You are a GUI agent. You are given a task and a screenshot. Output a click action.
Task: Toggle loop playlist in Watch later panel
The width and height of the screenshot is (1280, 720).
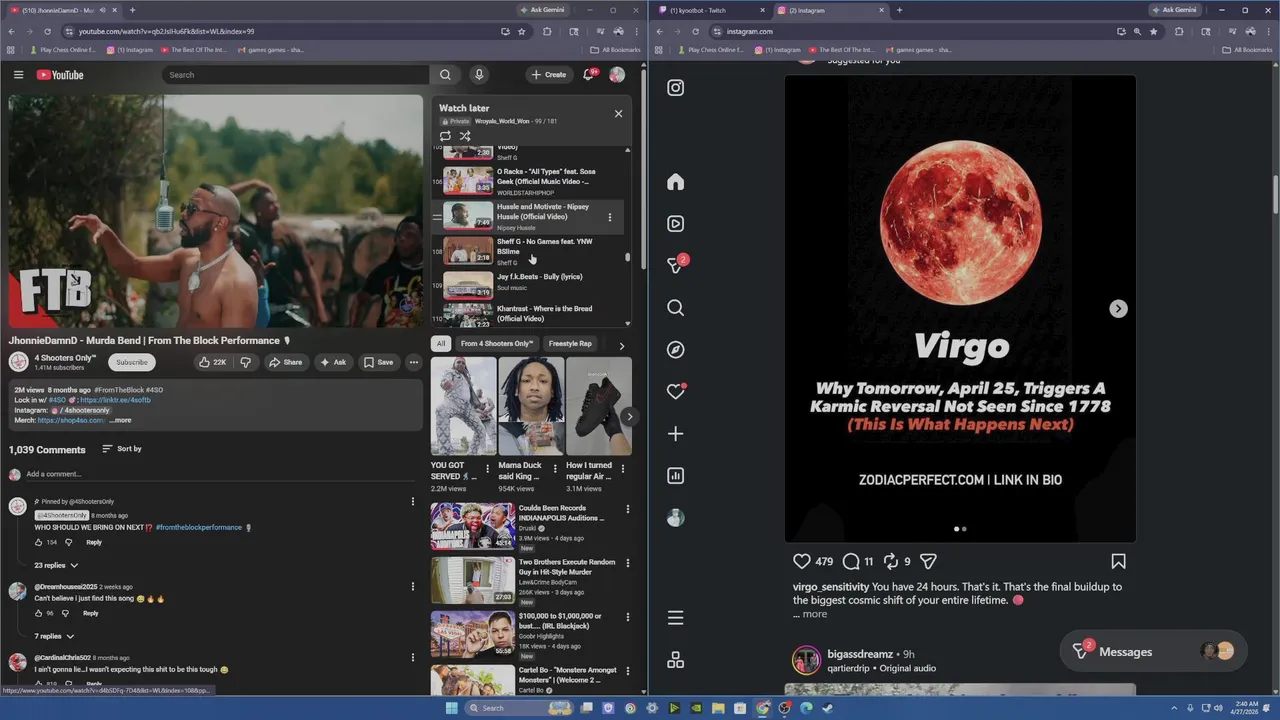click(x=445, y=136)
